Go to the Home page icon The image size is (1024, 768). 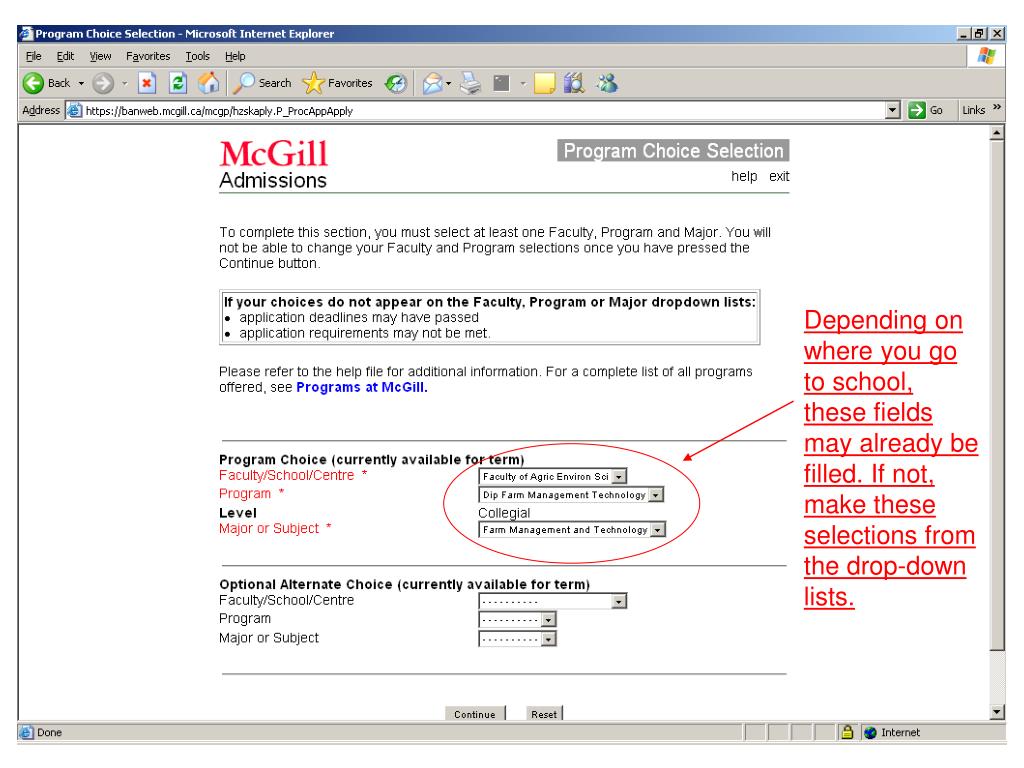pos(209,83)
